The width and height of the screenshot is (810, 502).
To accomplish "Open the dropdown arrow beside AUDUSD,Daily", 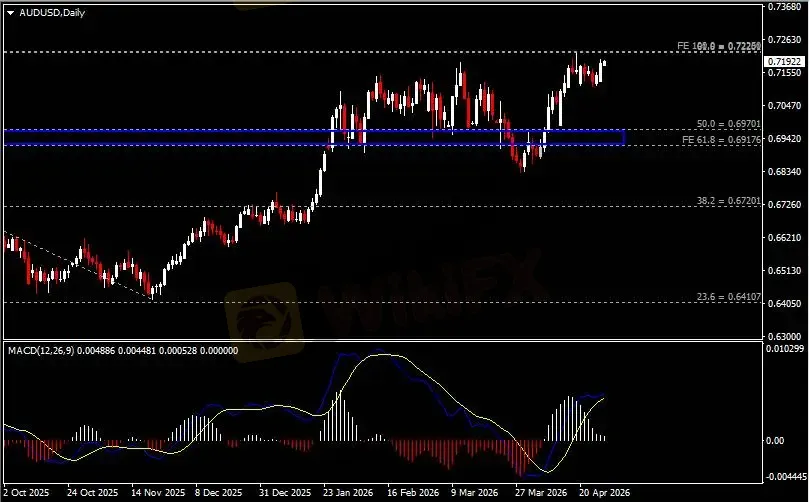I will click(10, 13).
